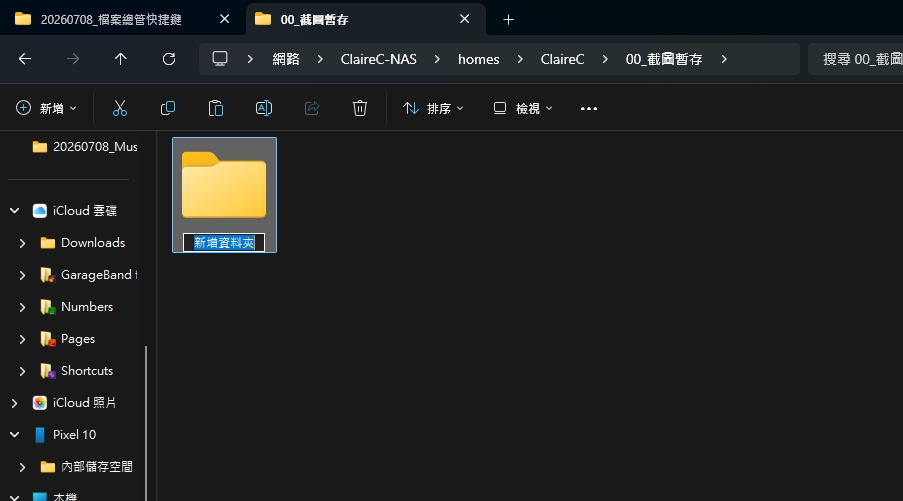Click the 新增資料夾 rename text field

coord(224,242)
